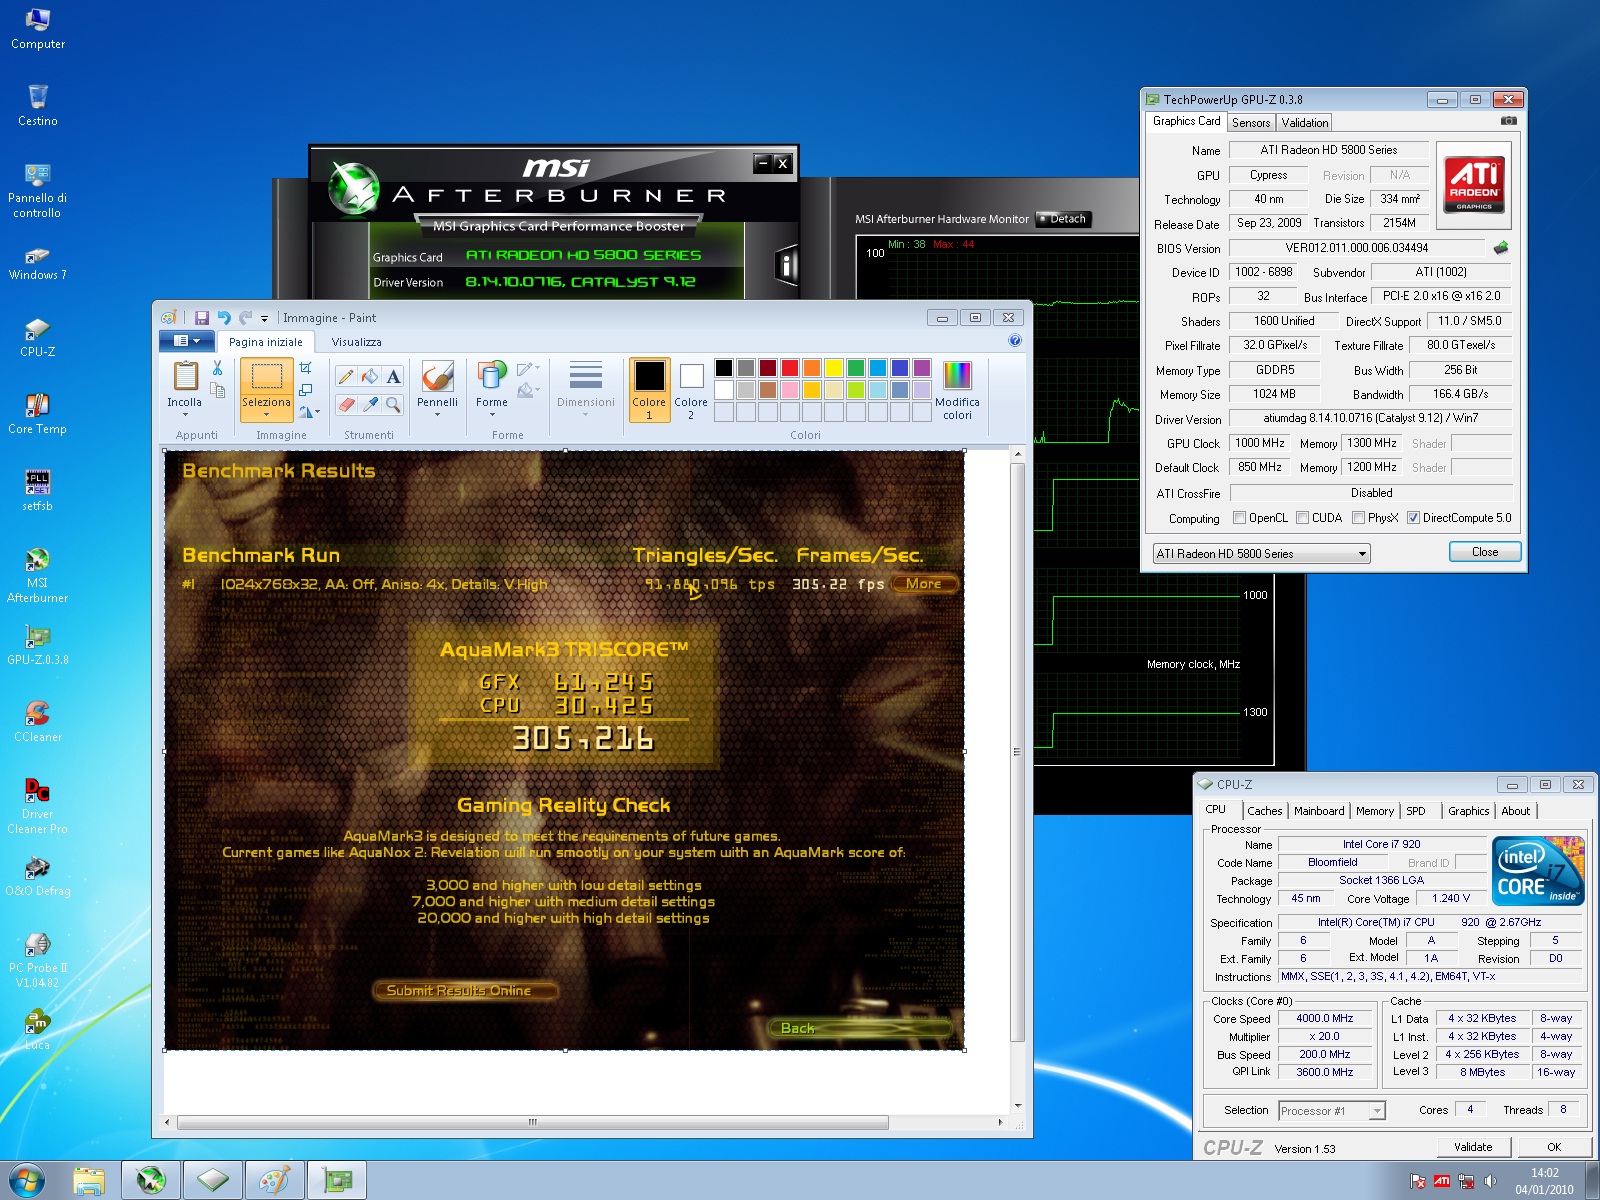This screenshot has width=1600, height=1200.
Task: Click Paint's vertical scrollbar down arrow
Action: 1018,1106
